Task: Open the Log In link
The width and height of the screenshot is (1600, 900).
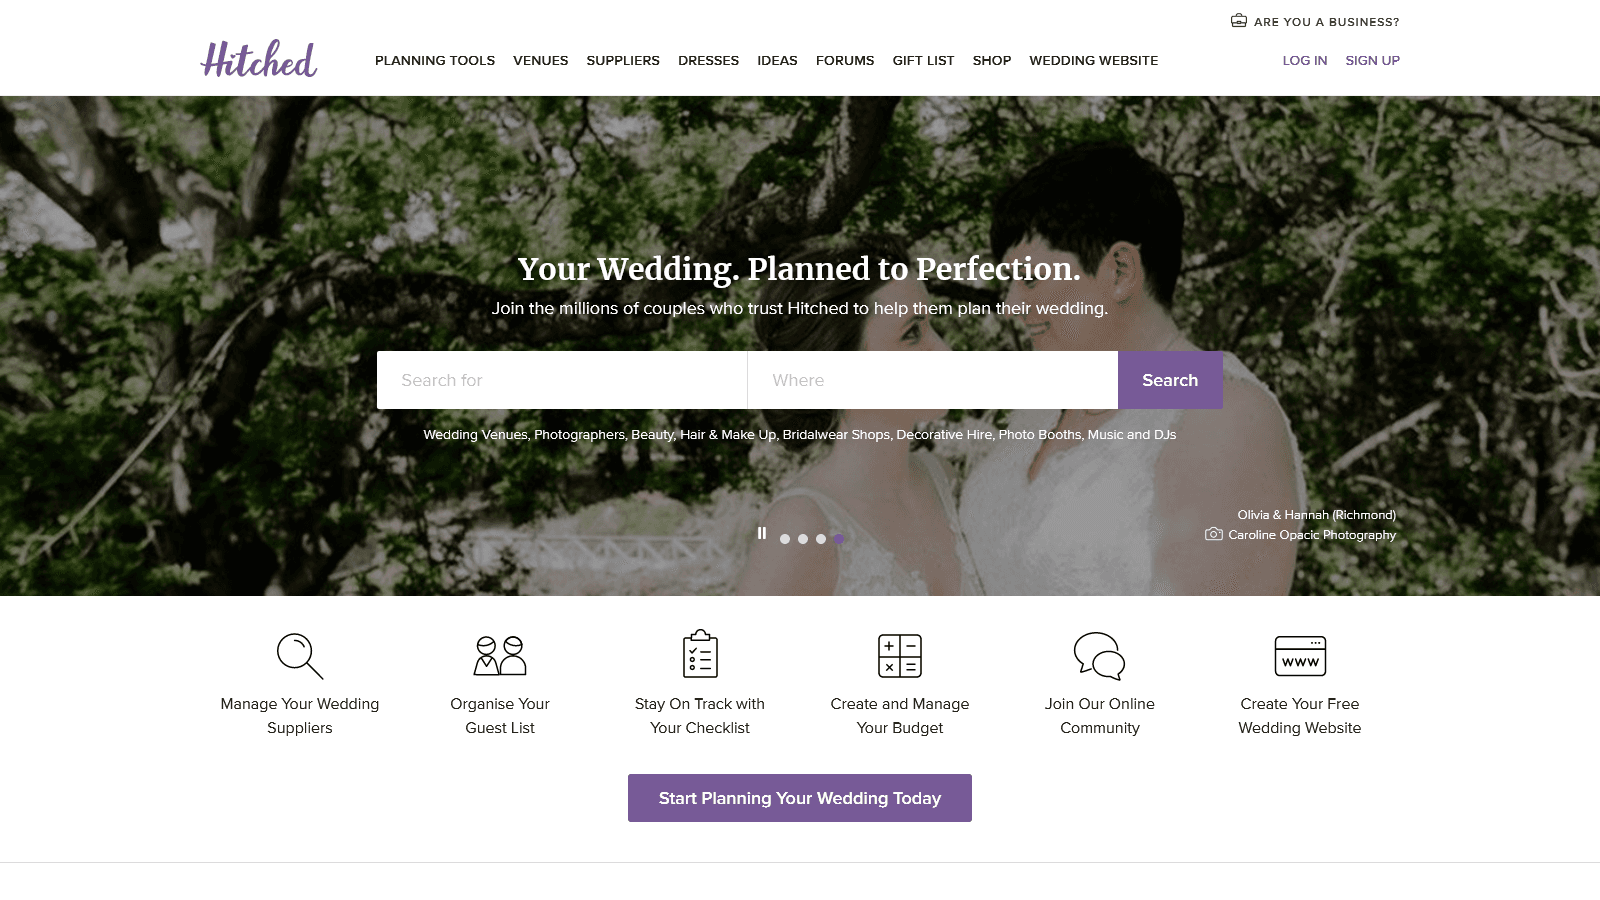Action: click(x=1305, y=60)
